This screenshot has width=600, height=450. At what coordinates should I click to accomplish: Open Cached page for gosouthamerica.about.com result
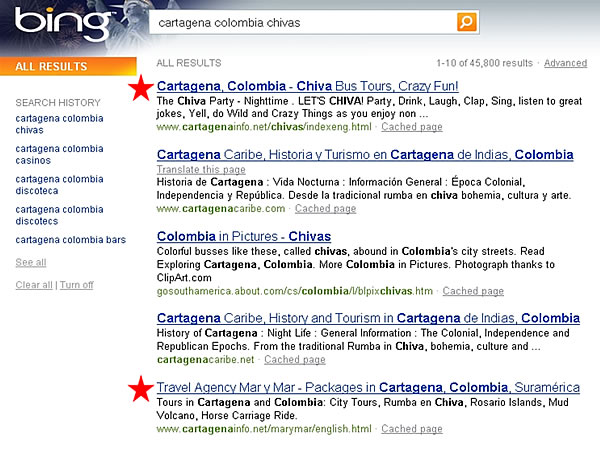tap(476, 291)
